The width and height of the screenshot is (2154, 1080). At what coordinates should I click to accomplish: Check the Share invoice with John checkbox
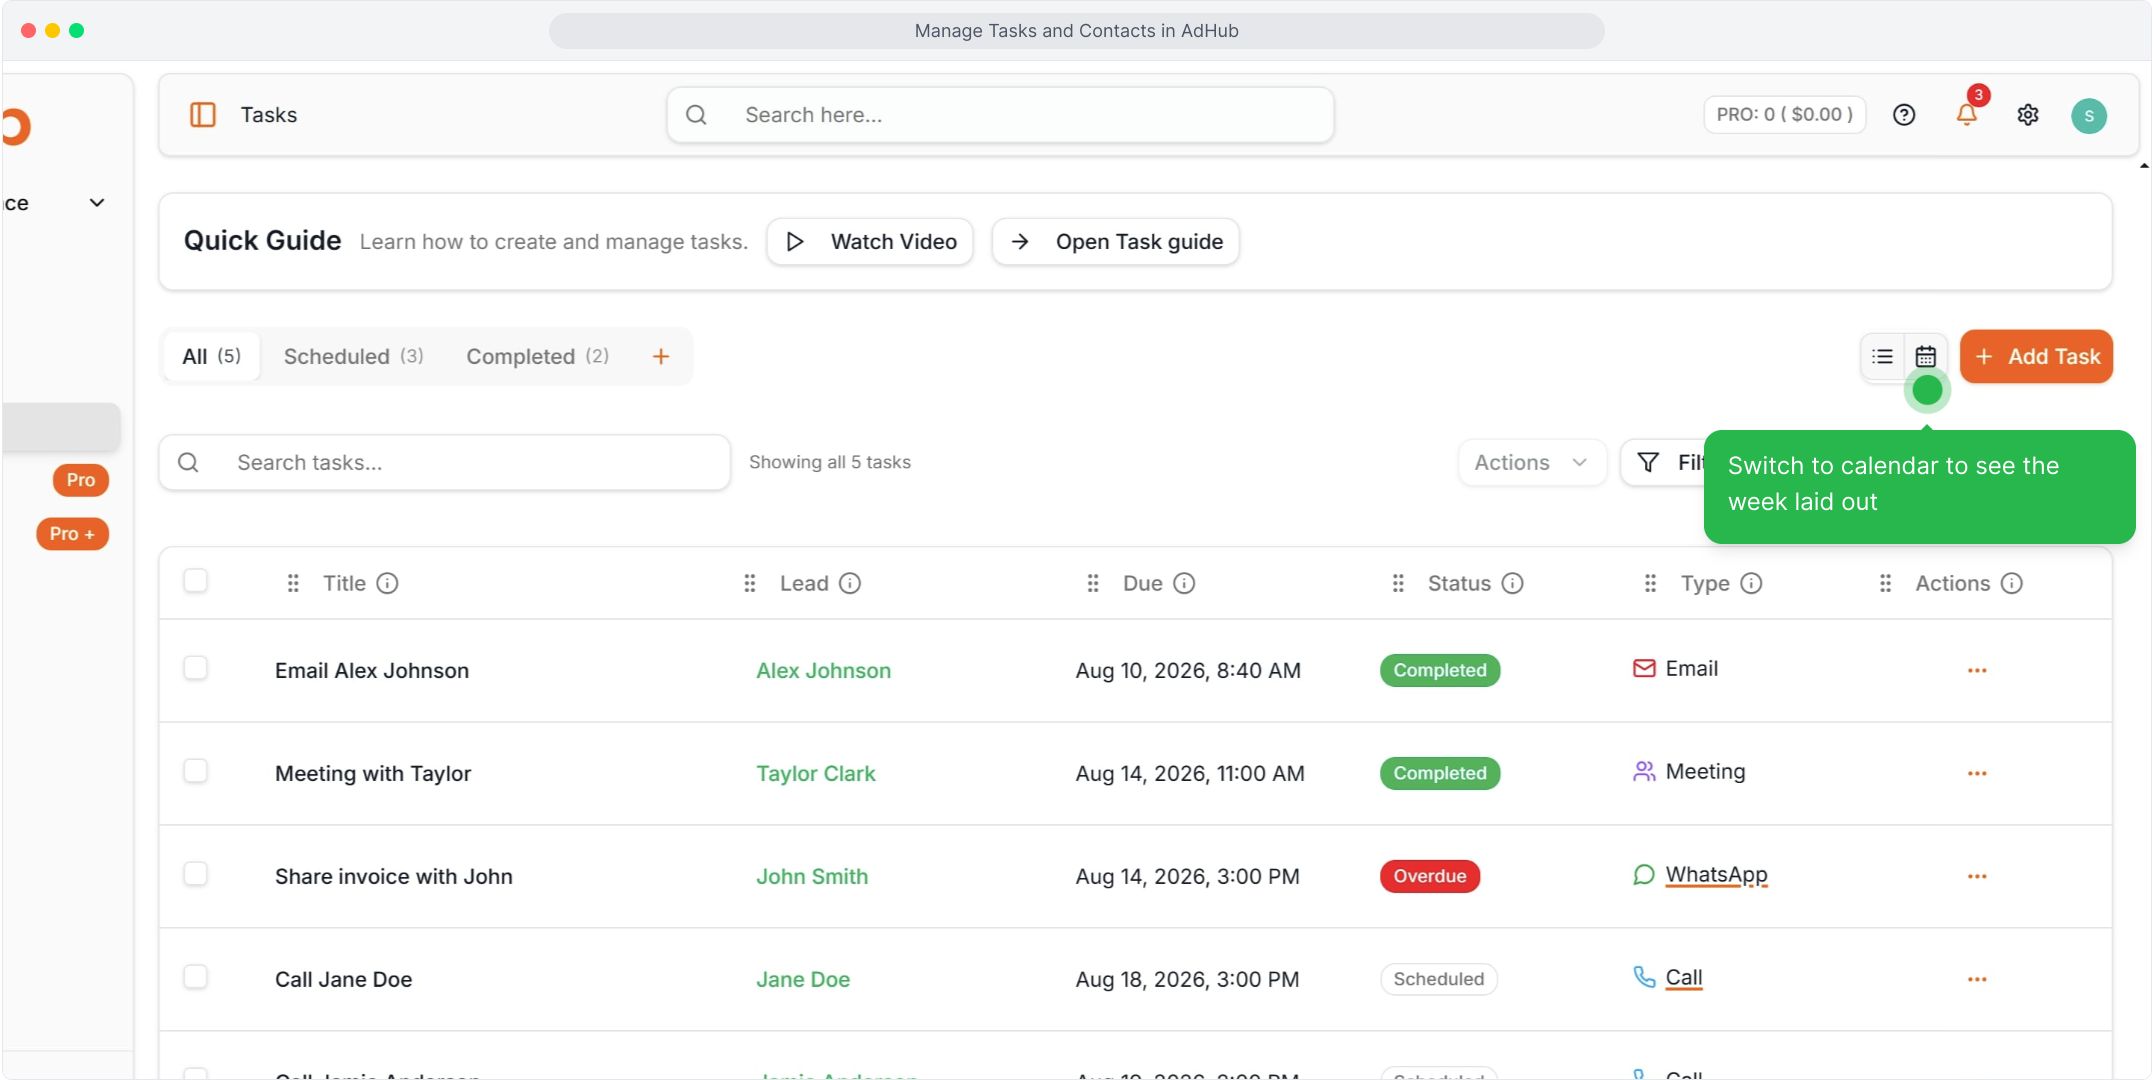[x=196, y=874]
